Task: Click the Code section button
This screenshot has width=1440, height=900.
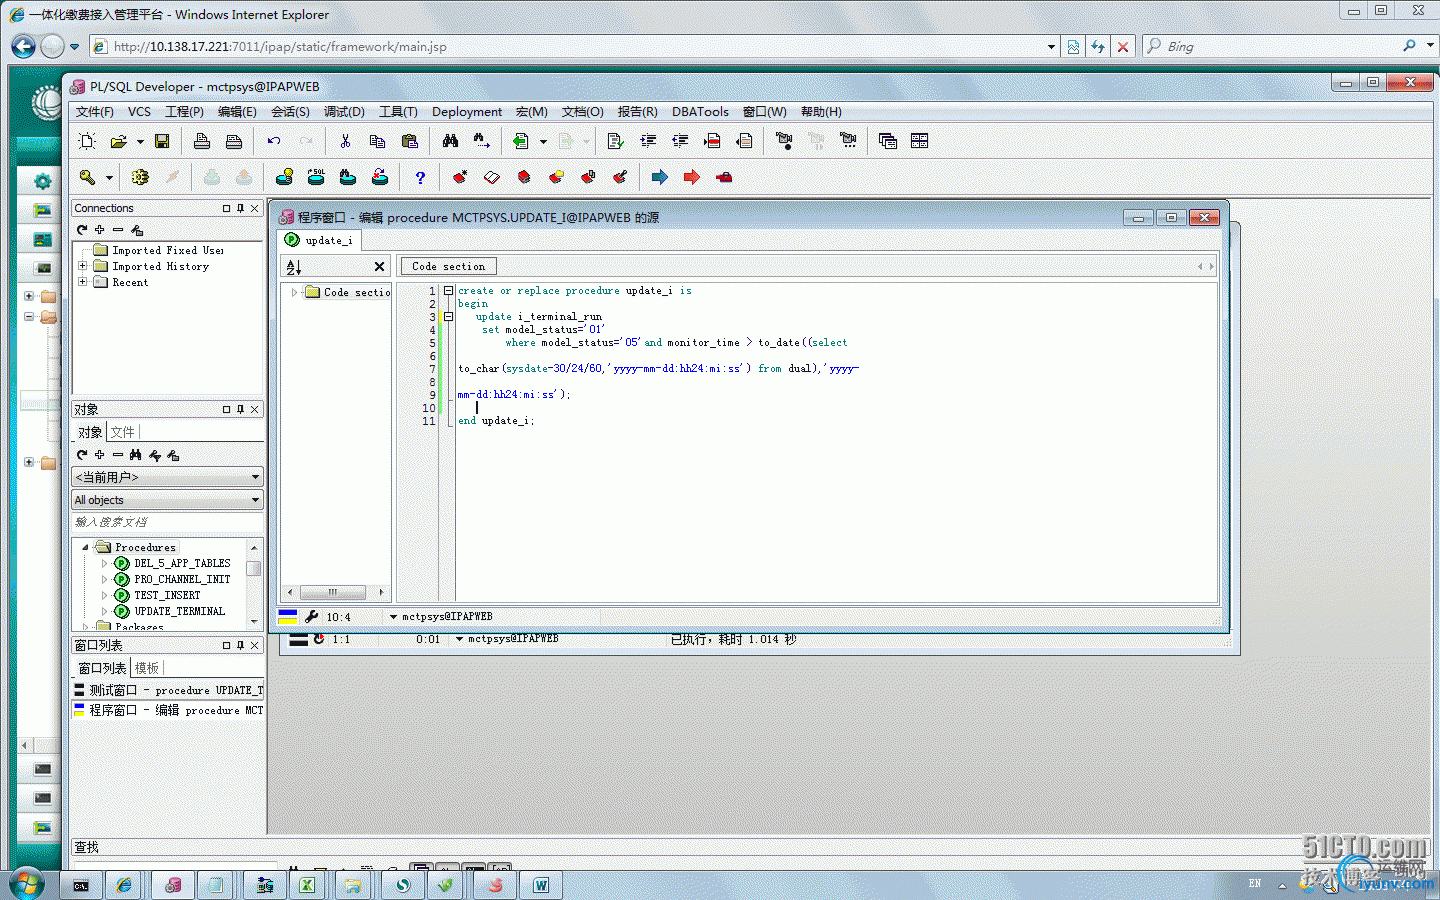Action: click(x=448, y=266)
